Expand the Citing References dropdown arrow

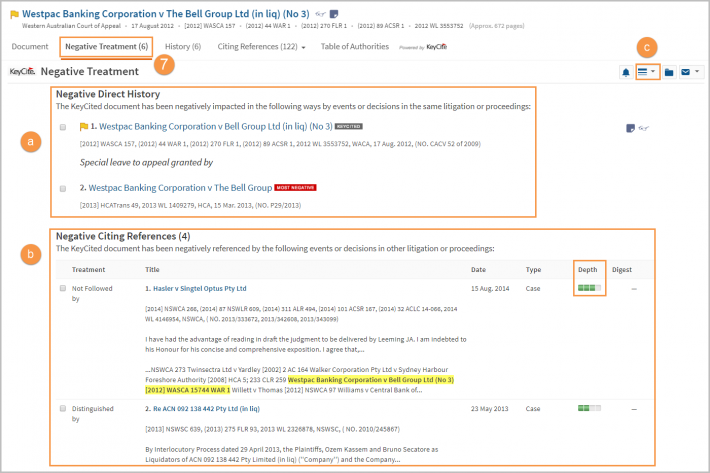click(303, 48)
